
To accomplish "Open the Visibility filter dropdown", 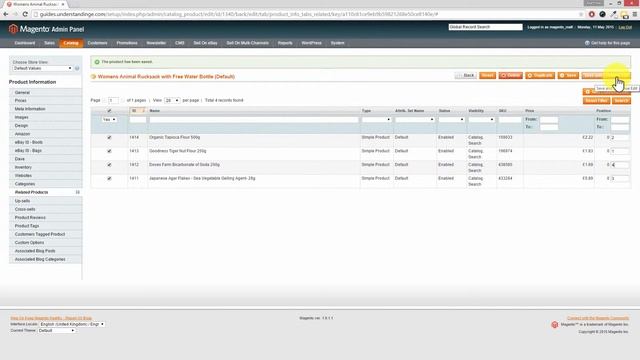I will pos(481,120).
